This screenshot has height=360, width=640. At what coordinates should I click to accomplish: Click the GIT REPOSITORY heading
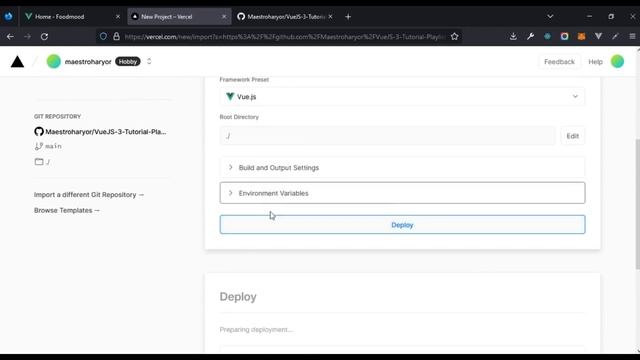(58, 116)
